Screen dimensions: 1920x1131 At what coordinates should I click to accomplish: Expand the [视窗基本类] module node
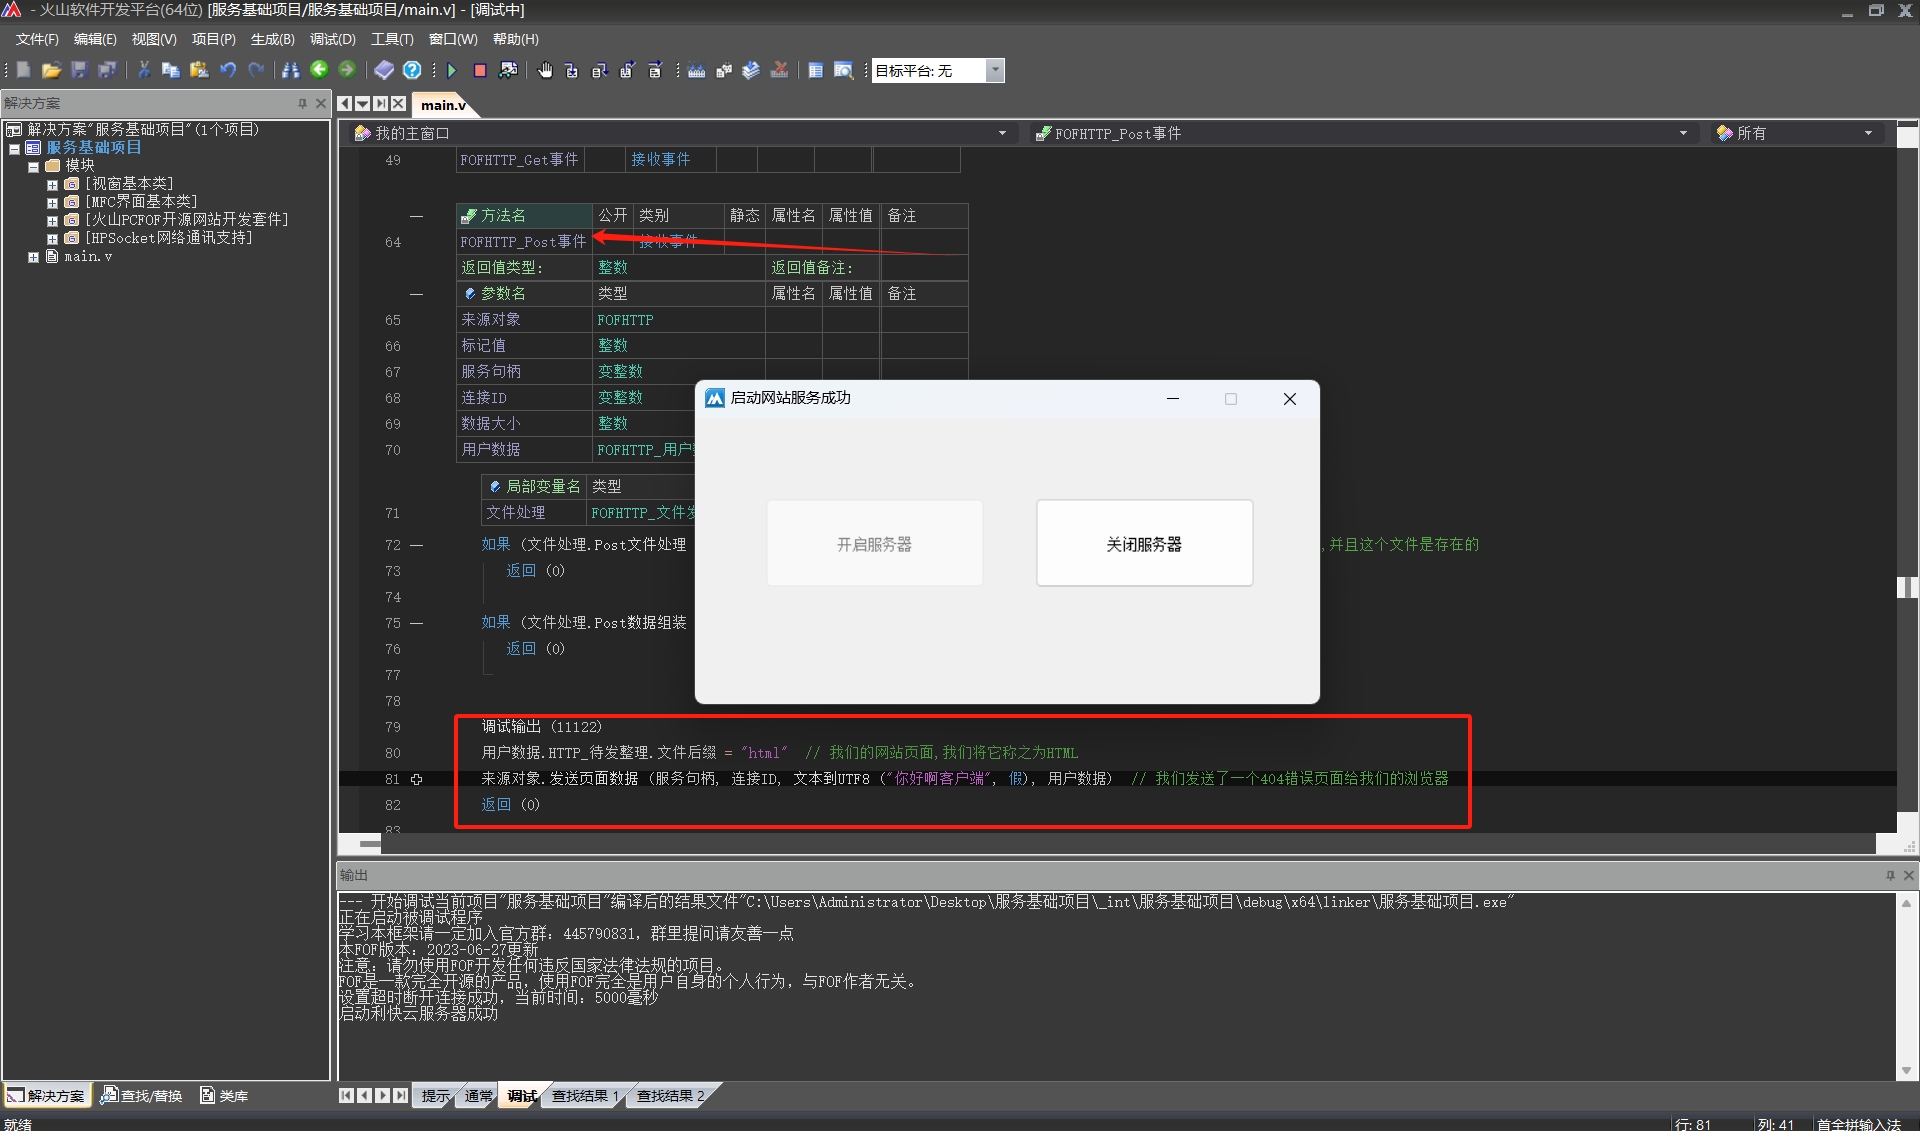(x=52, y=184)
